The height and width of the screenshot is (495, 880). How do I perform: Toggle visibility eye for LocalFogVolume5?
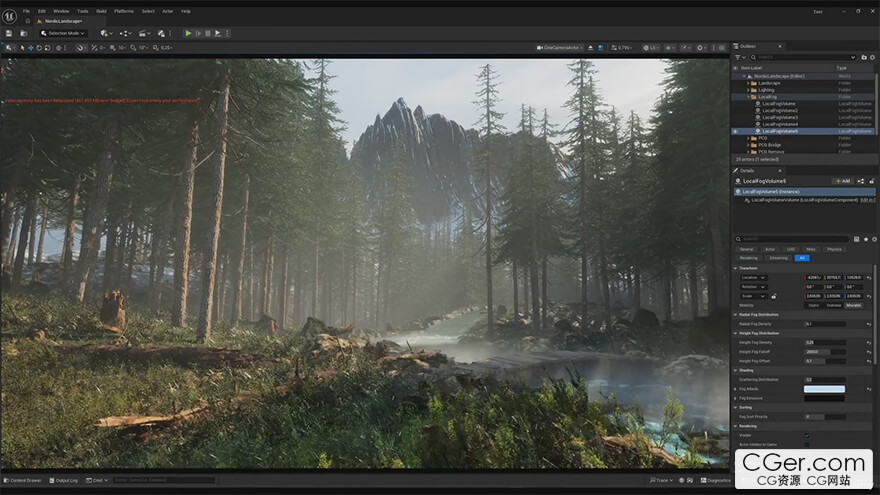tap(736, 131)
